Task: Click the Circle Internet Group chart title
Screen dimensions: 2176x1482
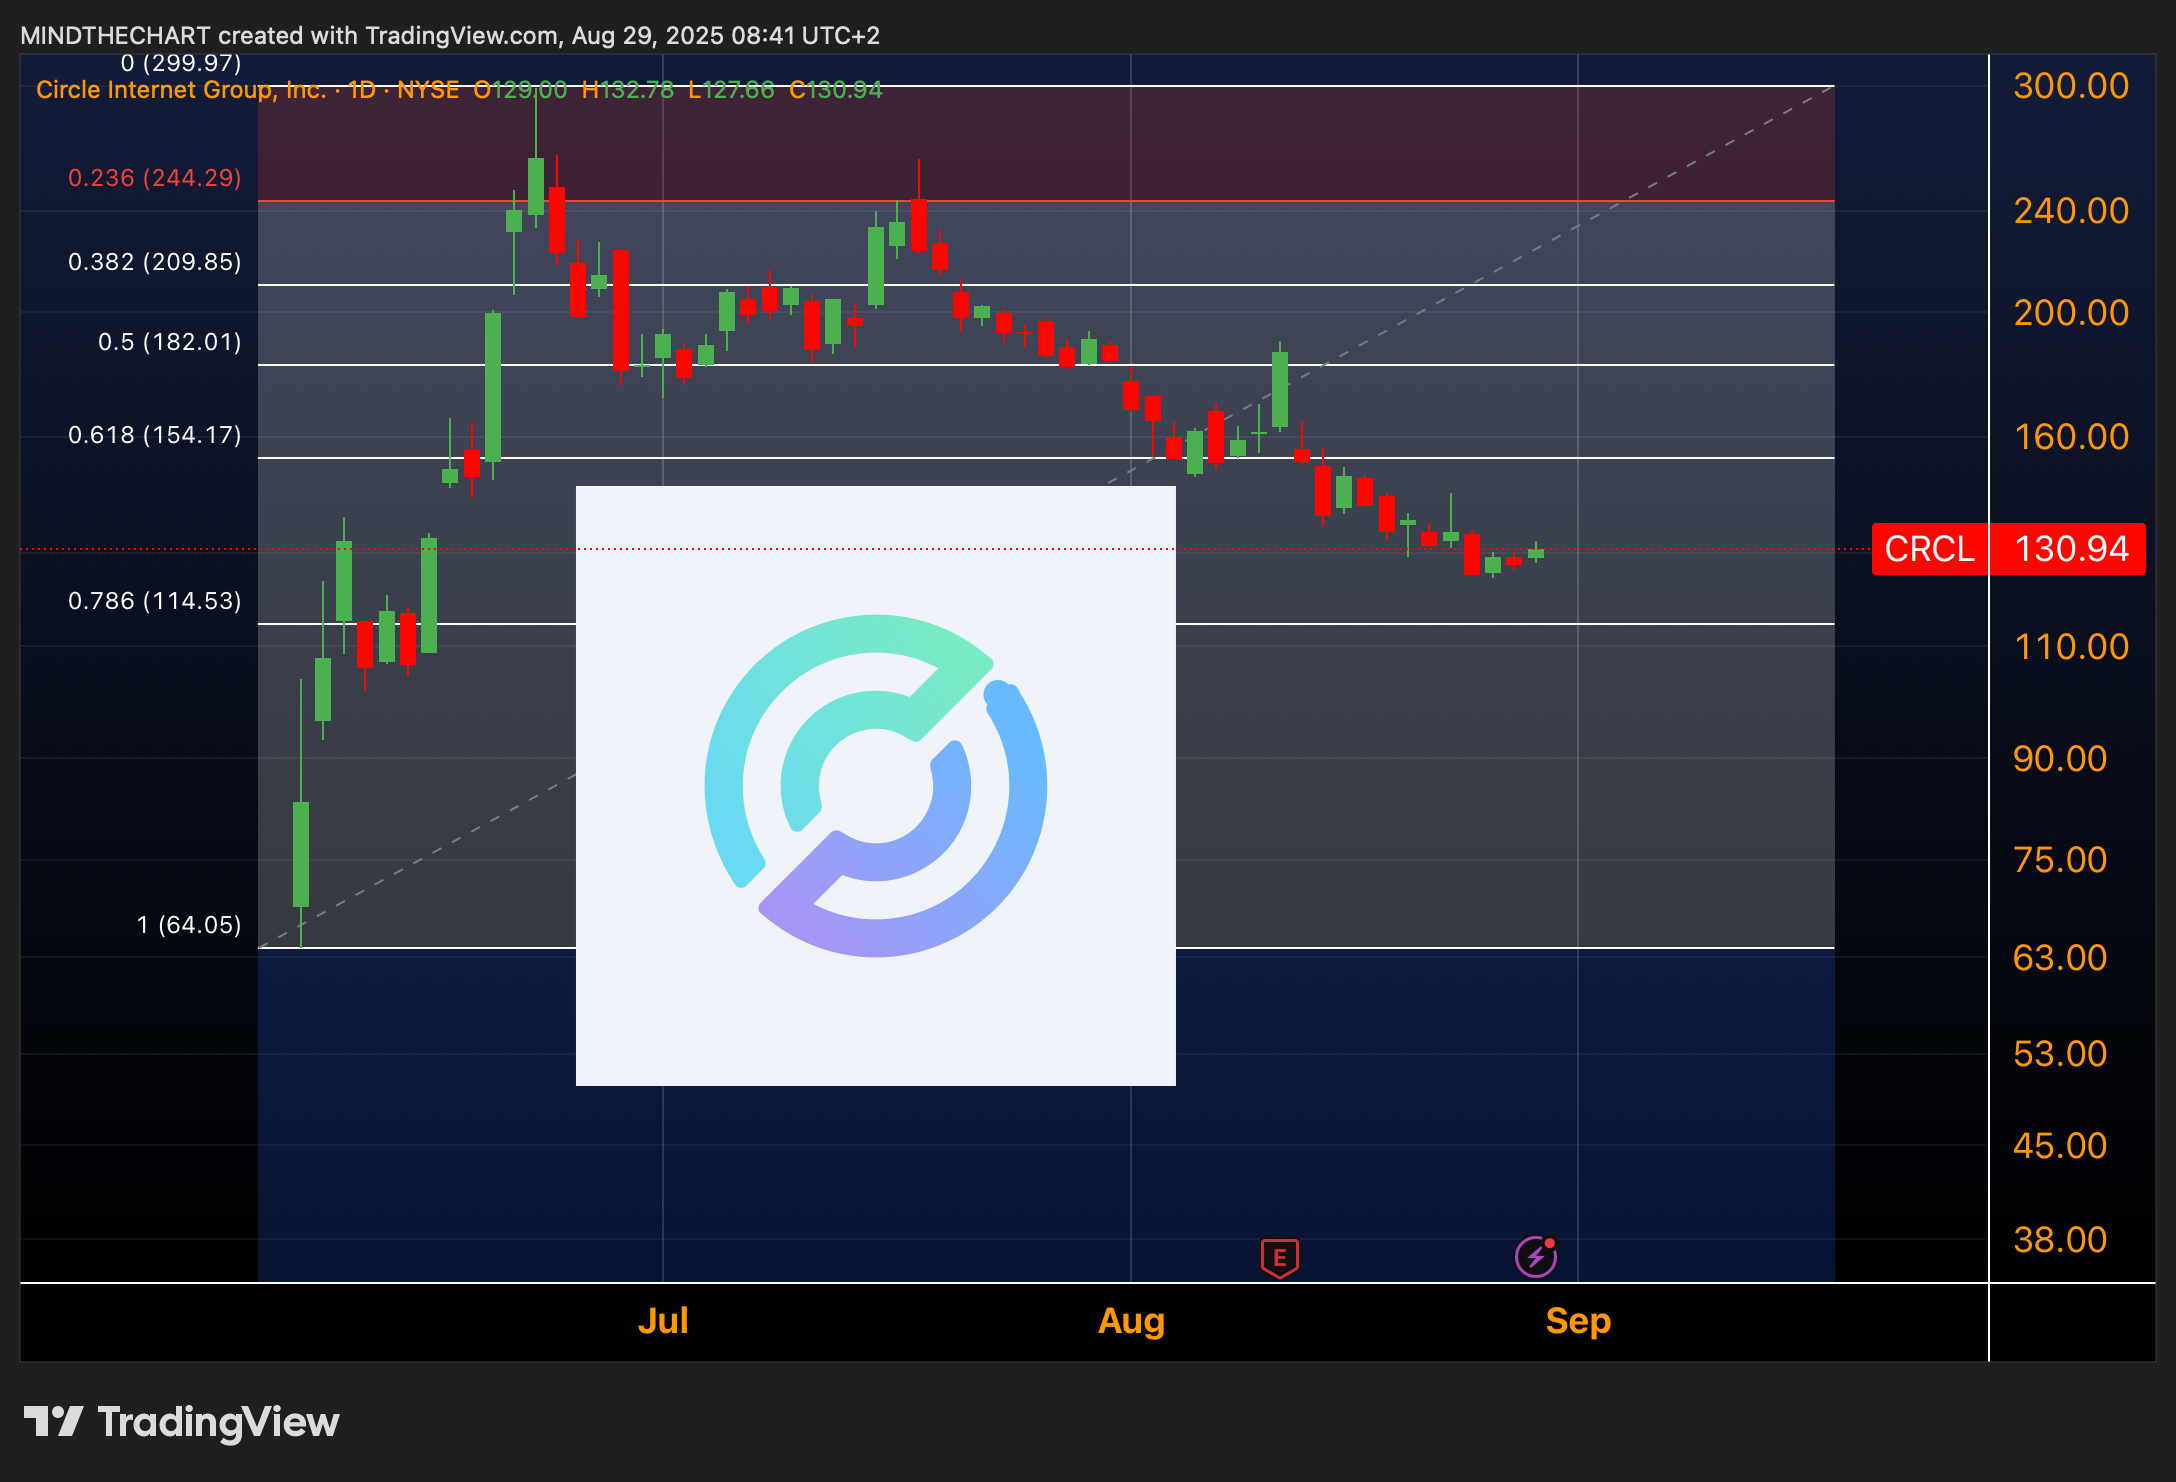Action: point(180,90)
